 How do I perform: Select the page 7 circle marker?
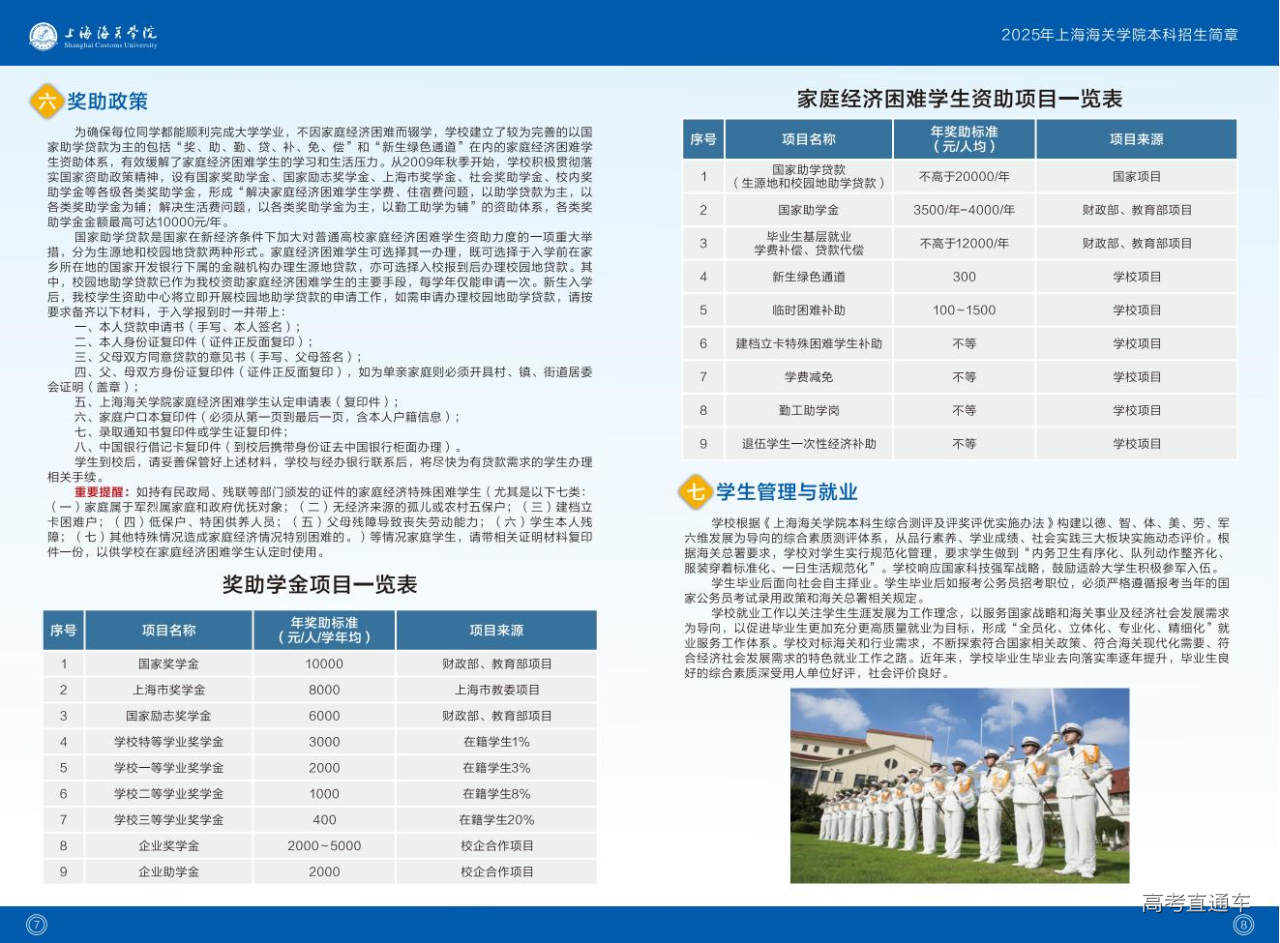[37, 925]
